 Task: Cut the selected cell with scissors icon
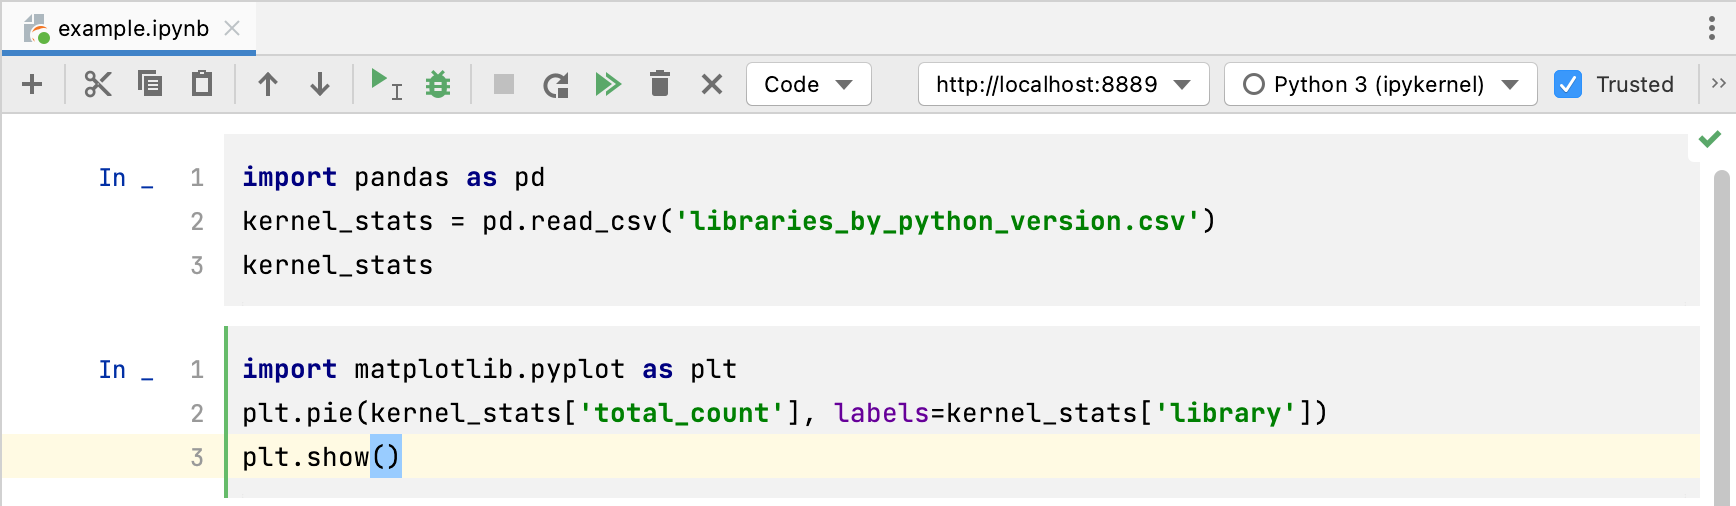pyautogui.click(x=97, y=84)
